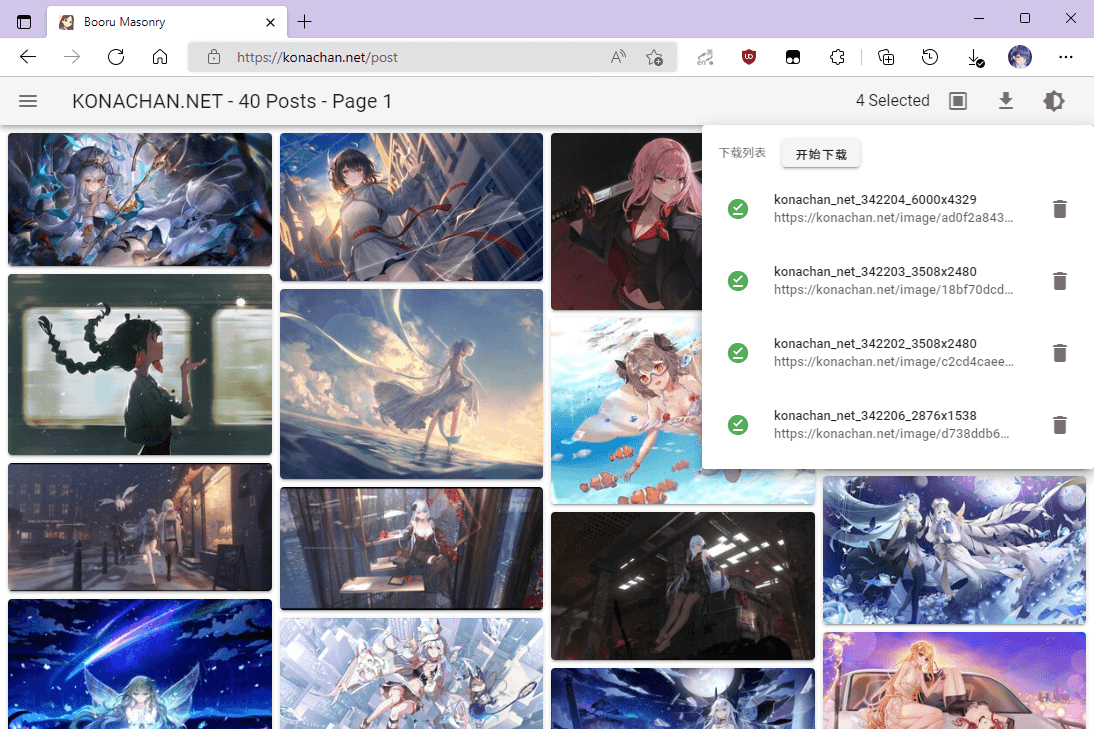Click the read aloud icon in address bar

(x=618, y=57)
